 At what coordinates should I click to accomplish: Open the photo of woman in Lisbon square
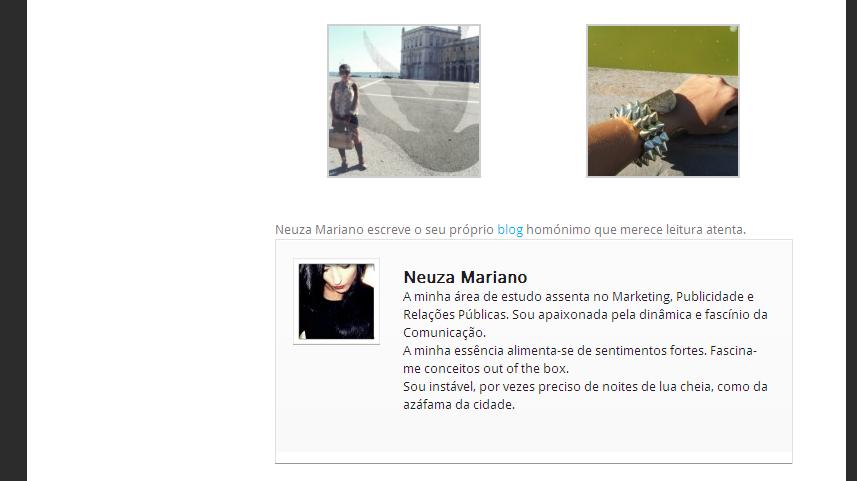click(404, 101)
